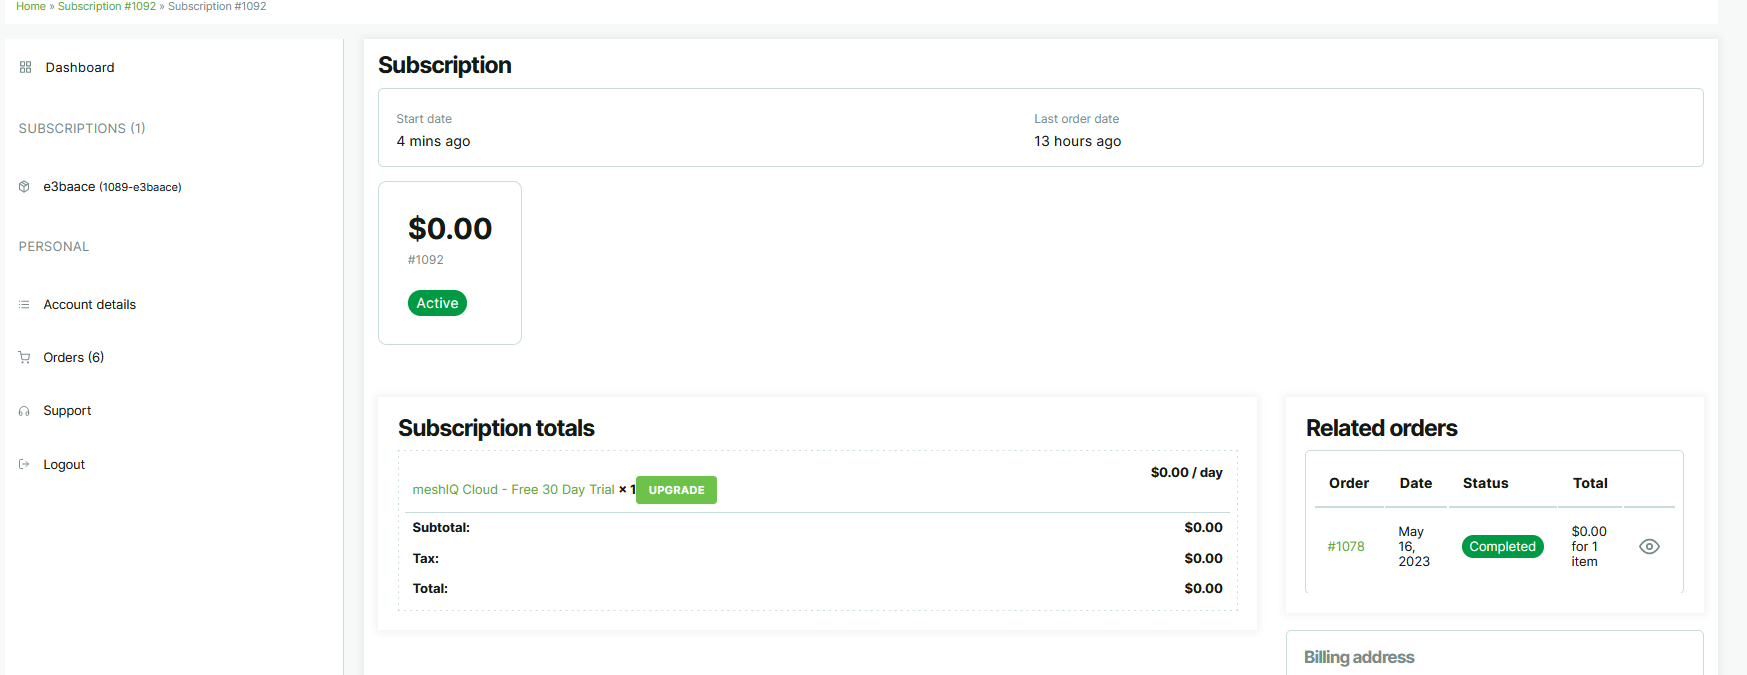
Task: Open the Dashboard menu item
Action: 79,67
